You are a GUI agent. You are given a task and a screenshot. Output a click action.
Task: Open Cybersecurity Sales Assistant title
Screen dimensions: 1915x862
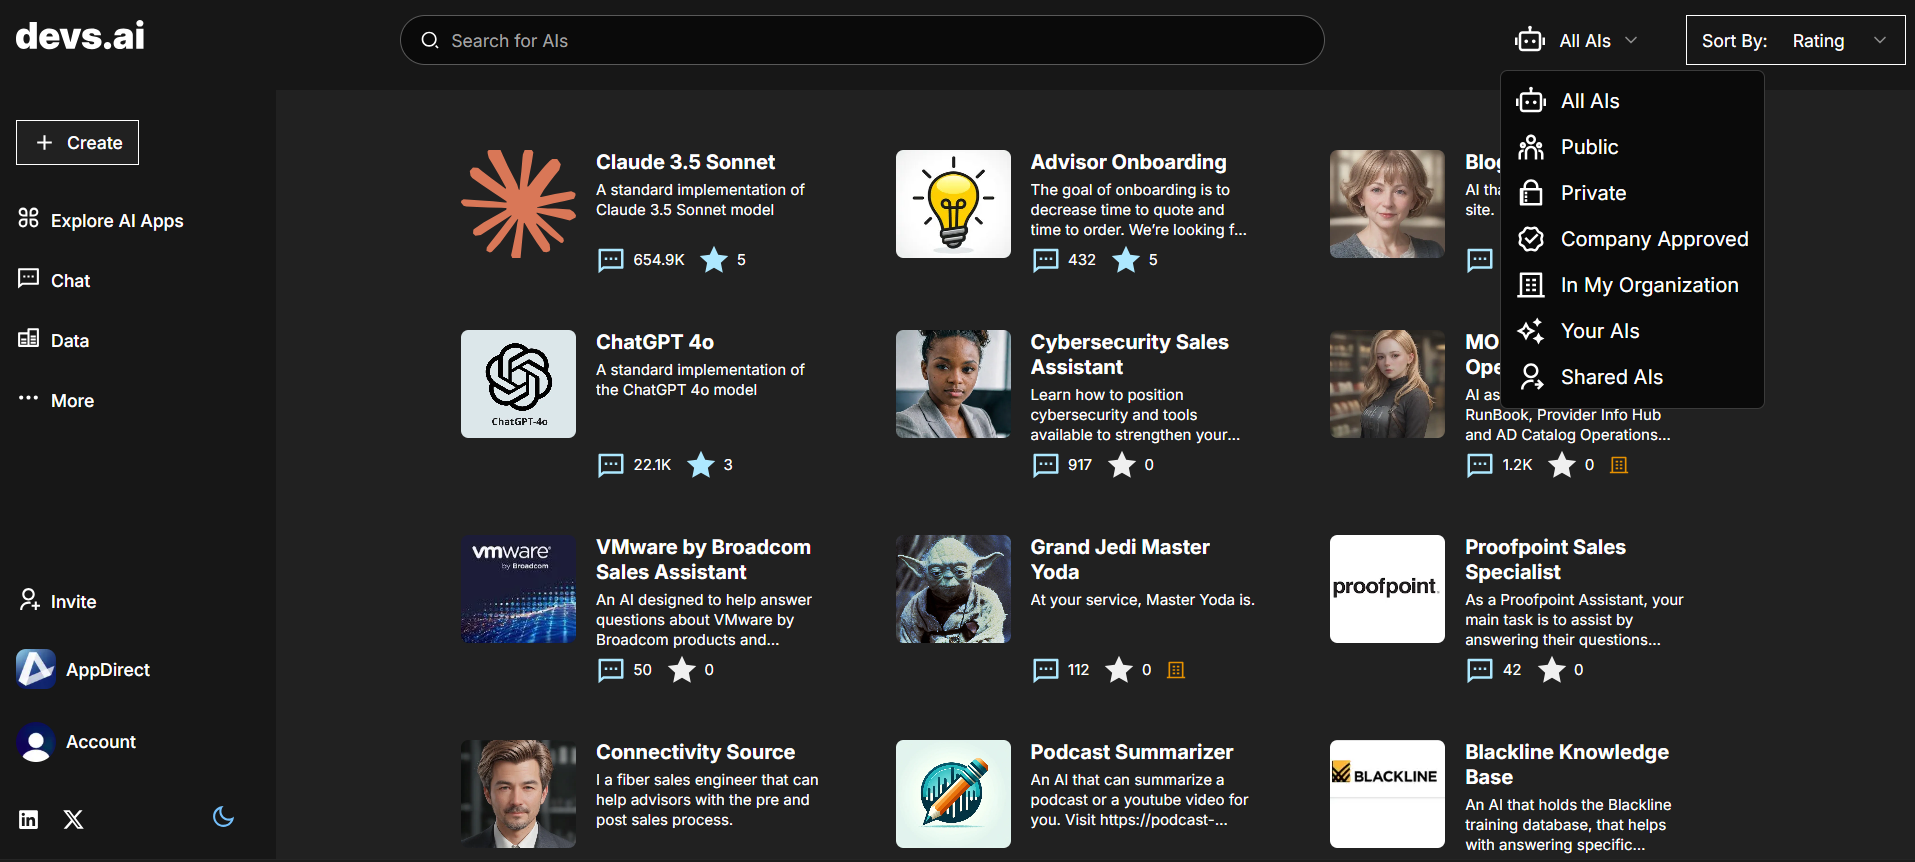click(x=1129, y=354)
